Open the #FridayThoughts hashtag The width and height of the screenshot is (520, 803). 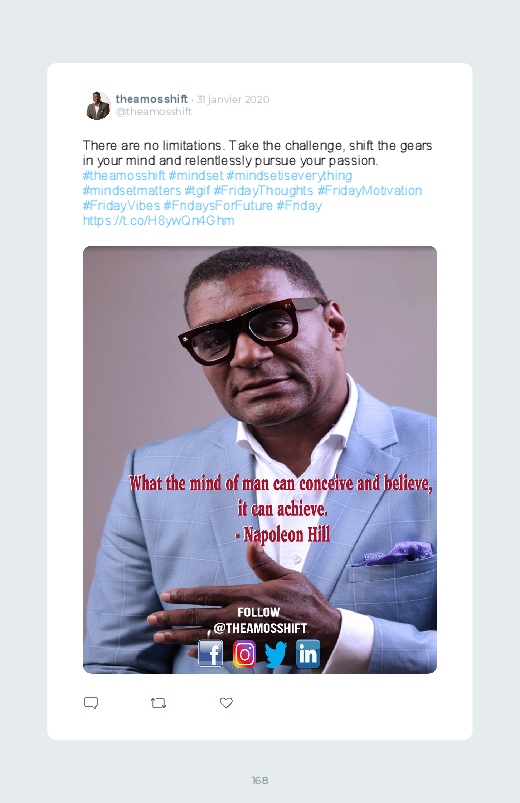click(263, 191)
